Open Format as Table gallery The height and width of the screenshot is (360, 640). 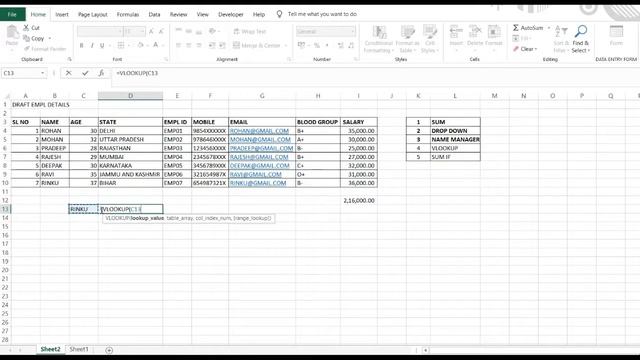pos(407,39)
